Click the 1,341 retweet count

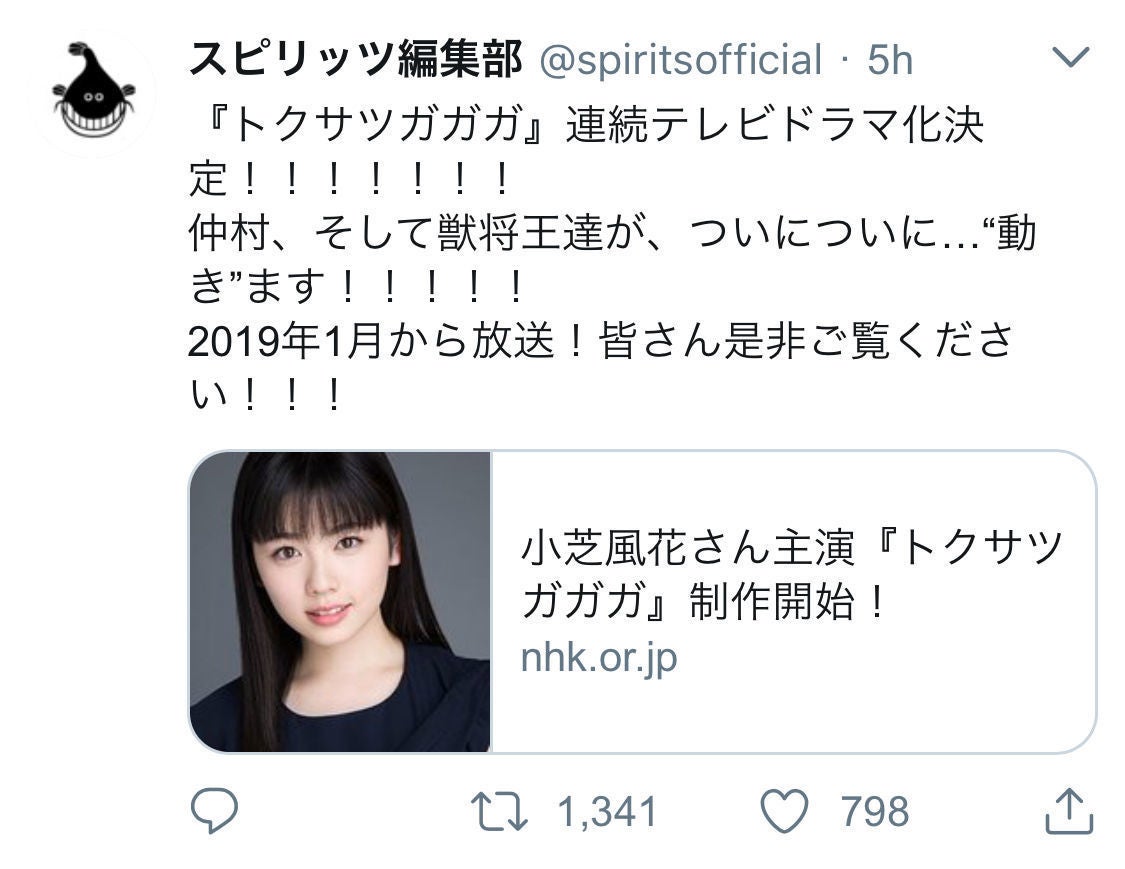607,812
